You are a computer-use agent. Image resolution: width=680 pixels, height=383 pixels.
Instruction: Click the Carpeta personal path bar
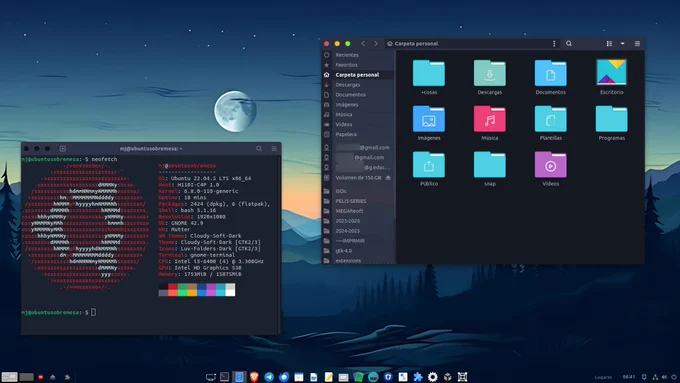[x=468, y=43]
